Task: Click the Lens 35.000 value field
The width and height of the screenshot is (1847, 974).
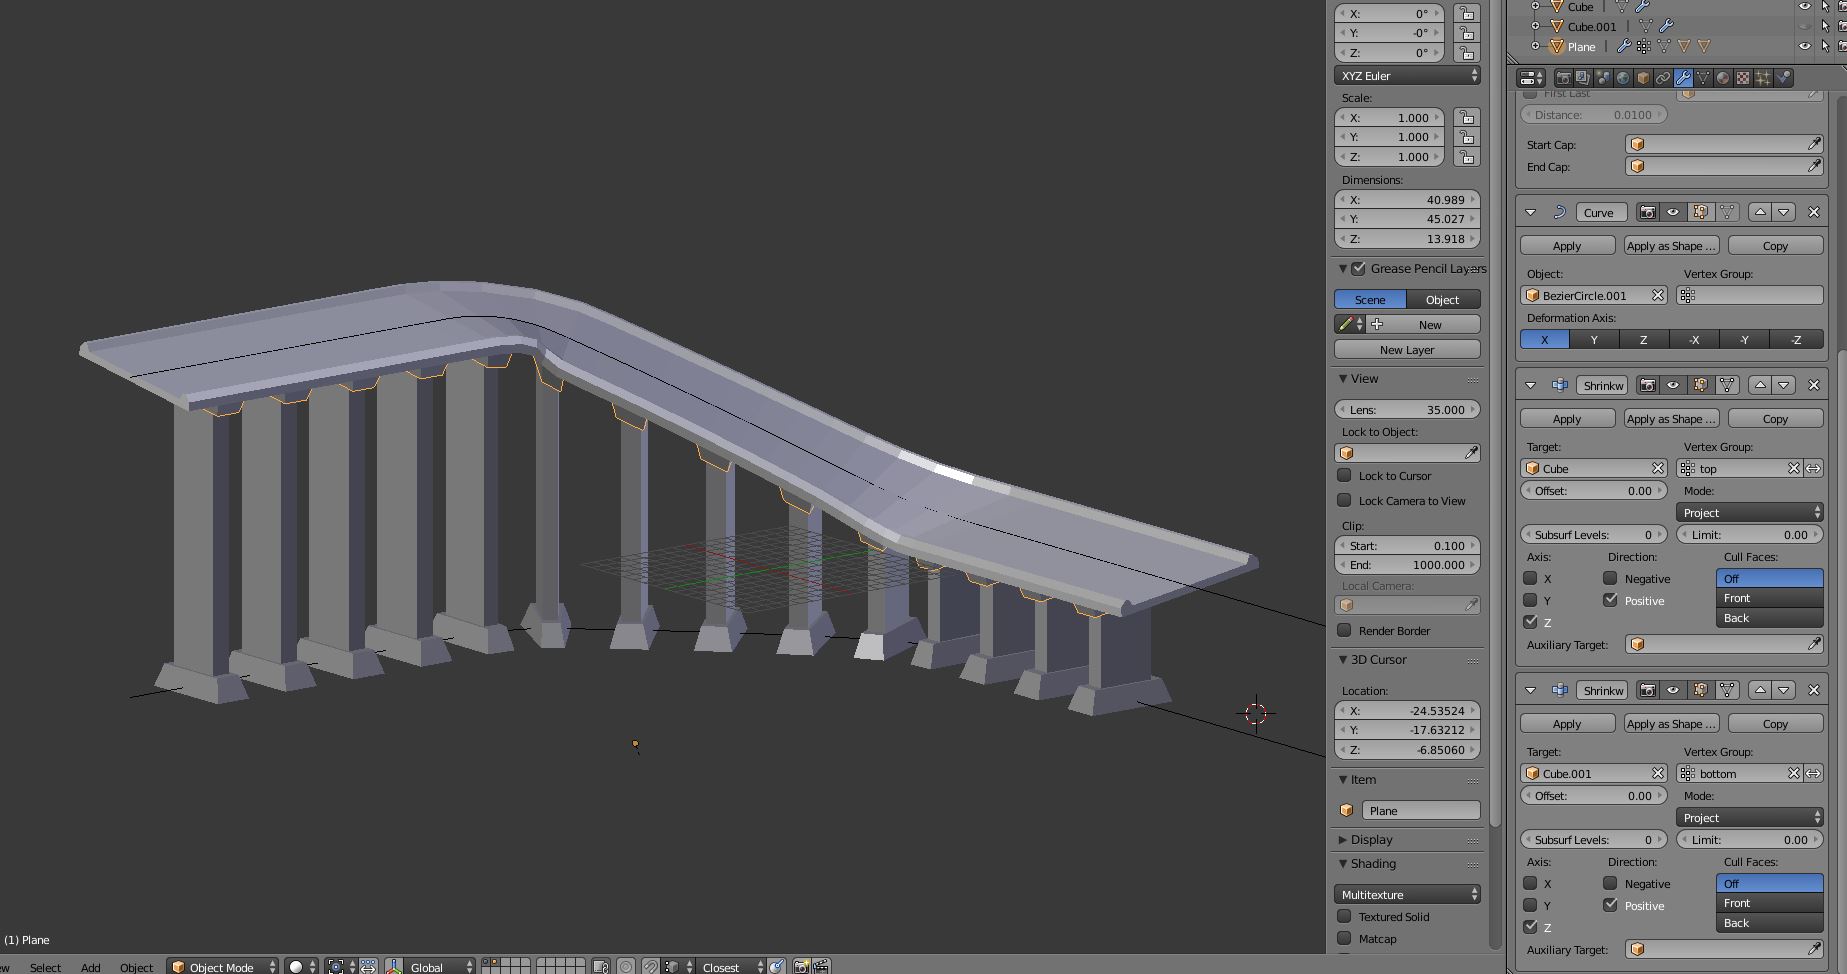Action: point(1407,409)
